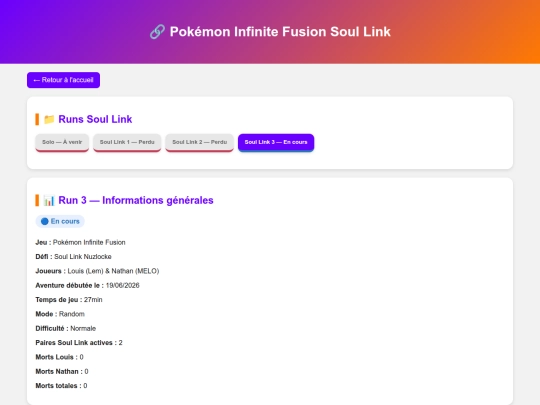
Task: Click the Morts Nathan : 0 line
Action: click(x=62, y=372)
